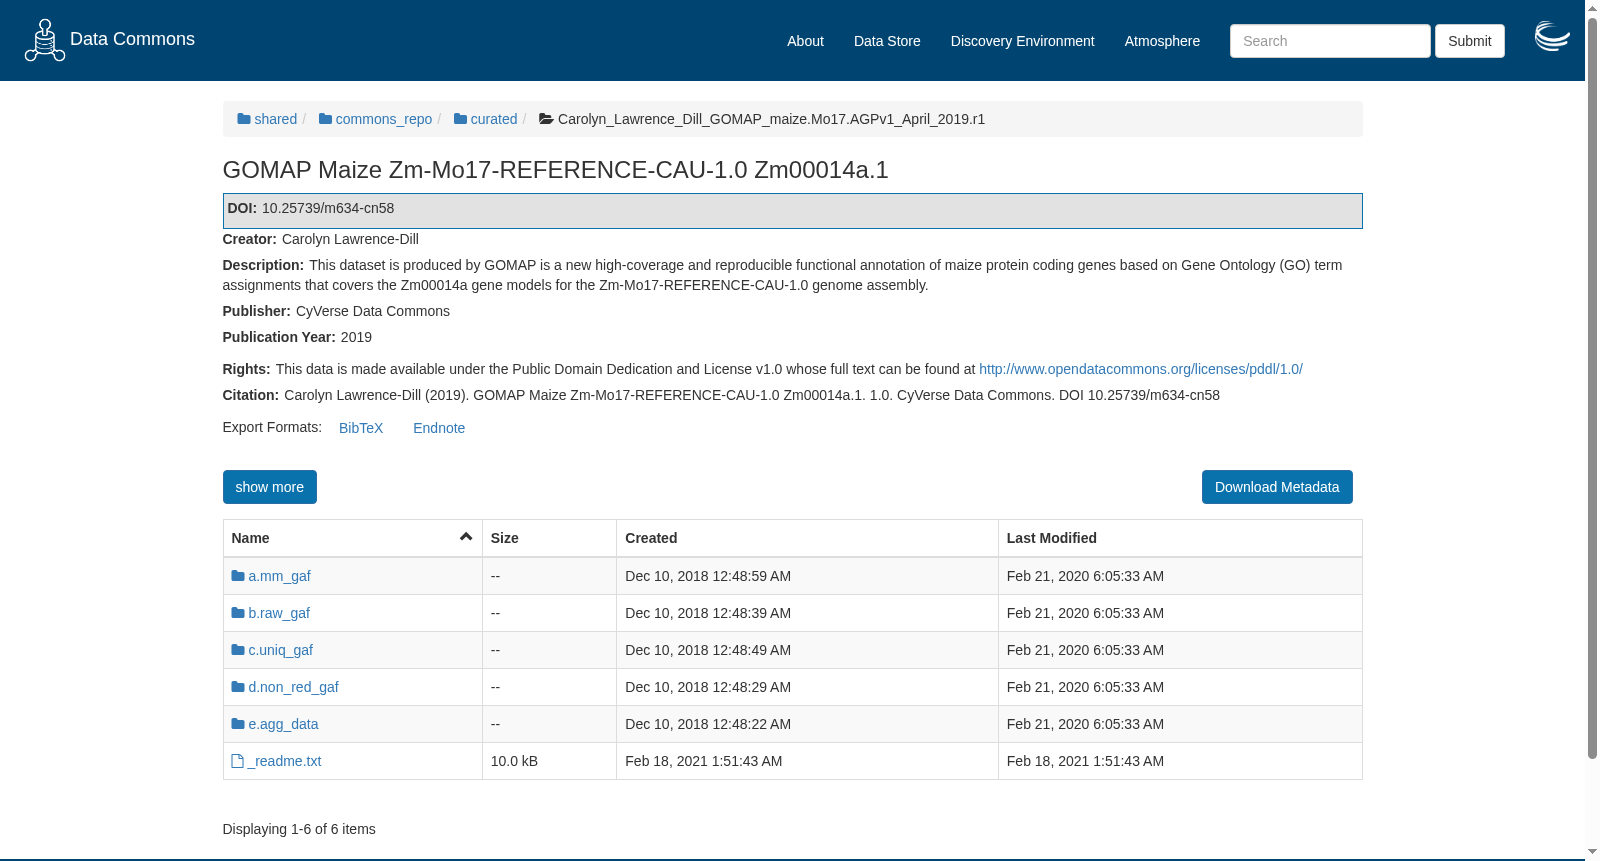Open the _readme.txt file link
Screen dimensions: 1600x861
(x=284, y=761)
